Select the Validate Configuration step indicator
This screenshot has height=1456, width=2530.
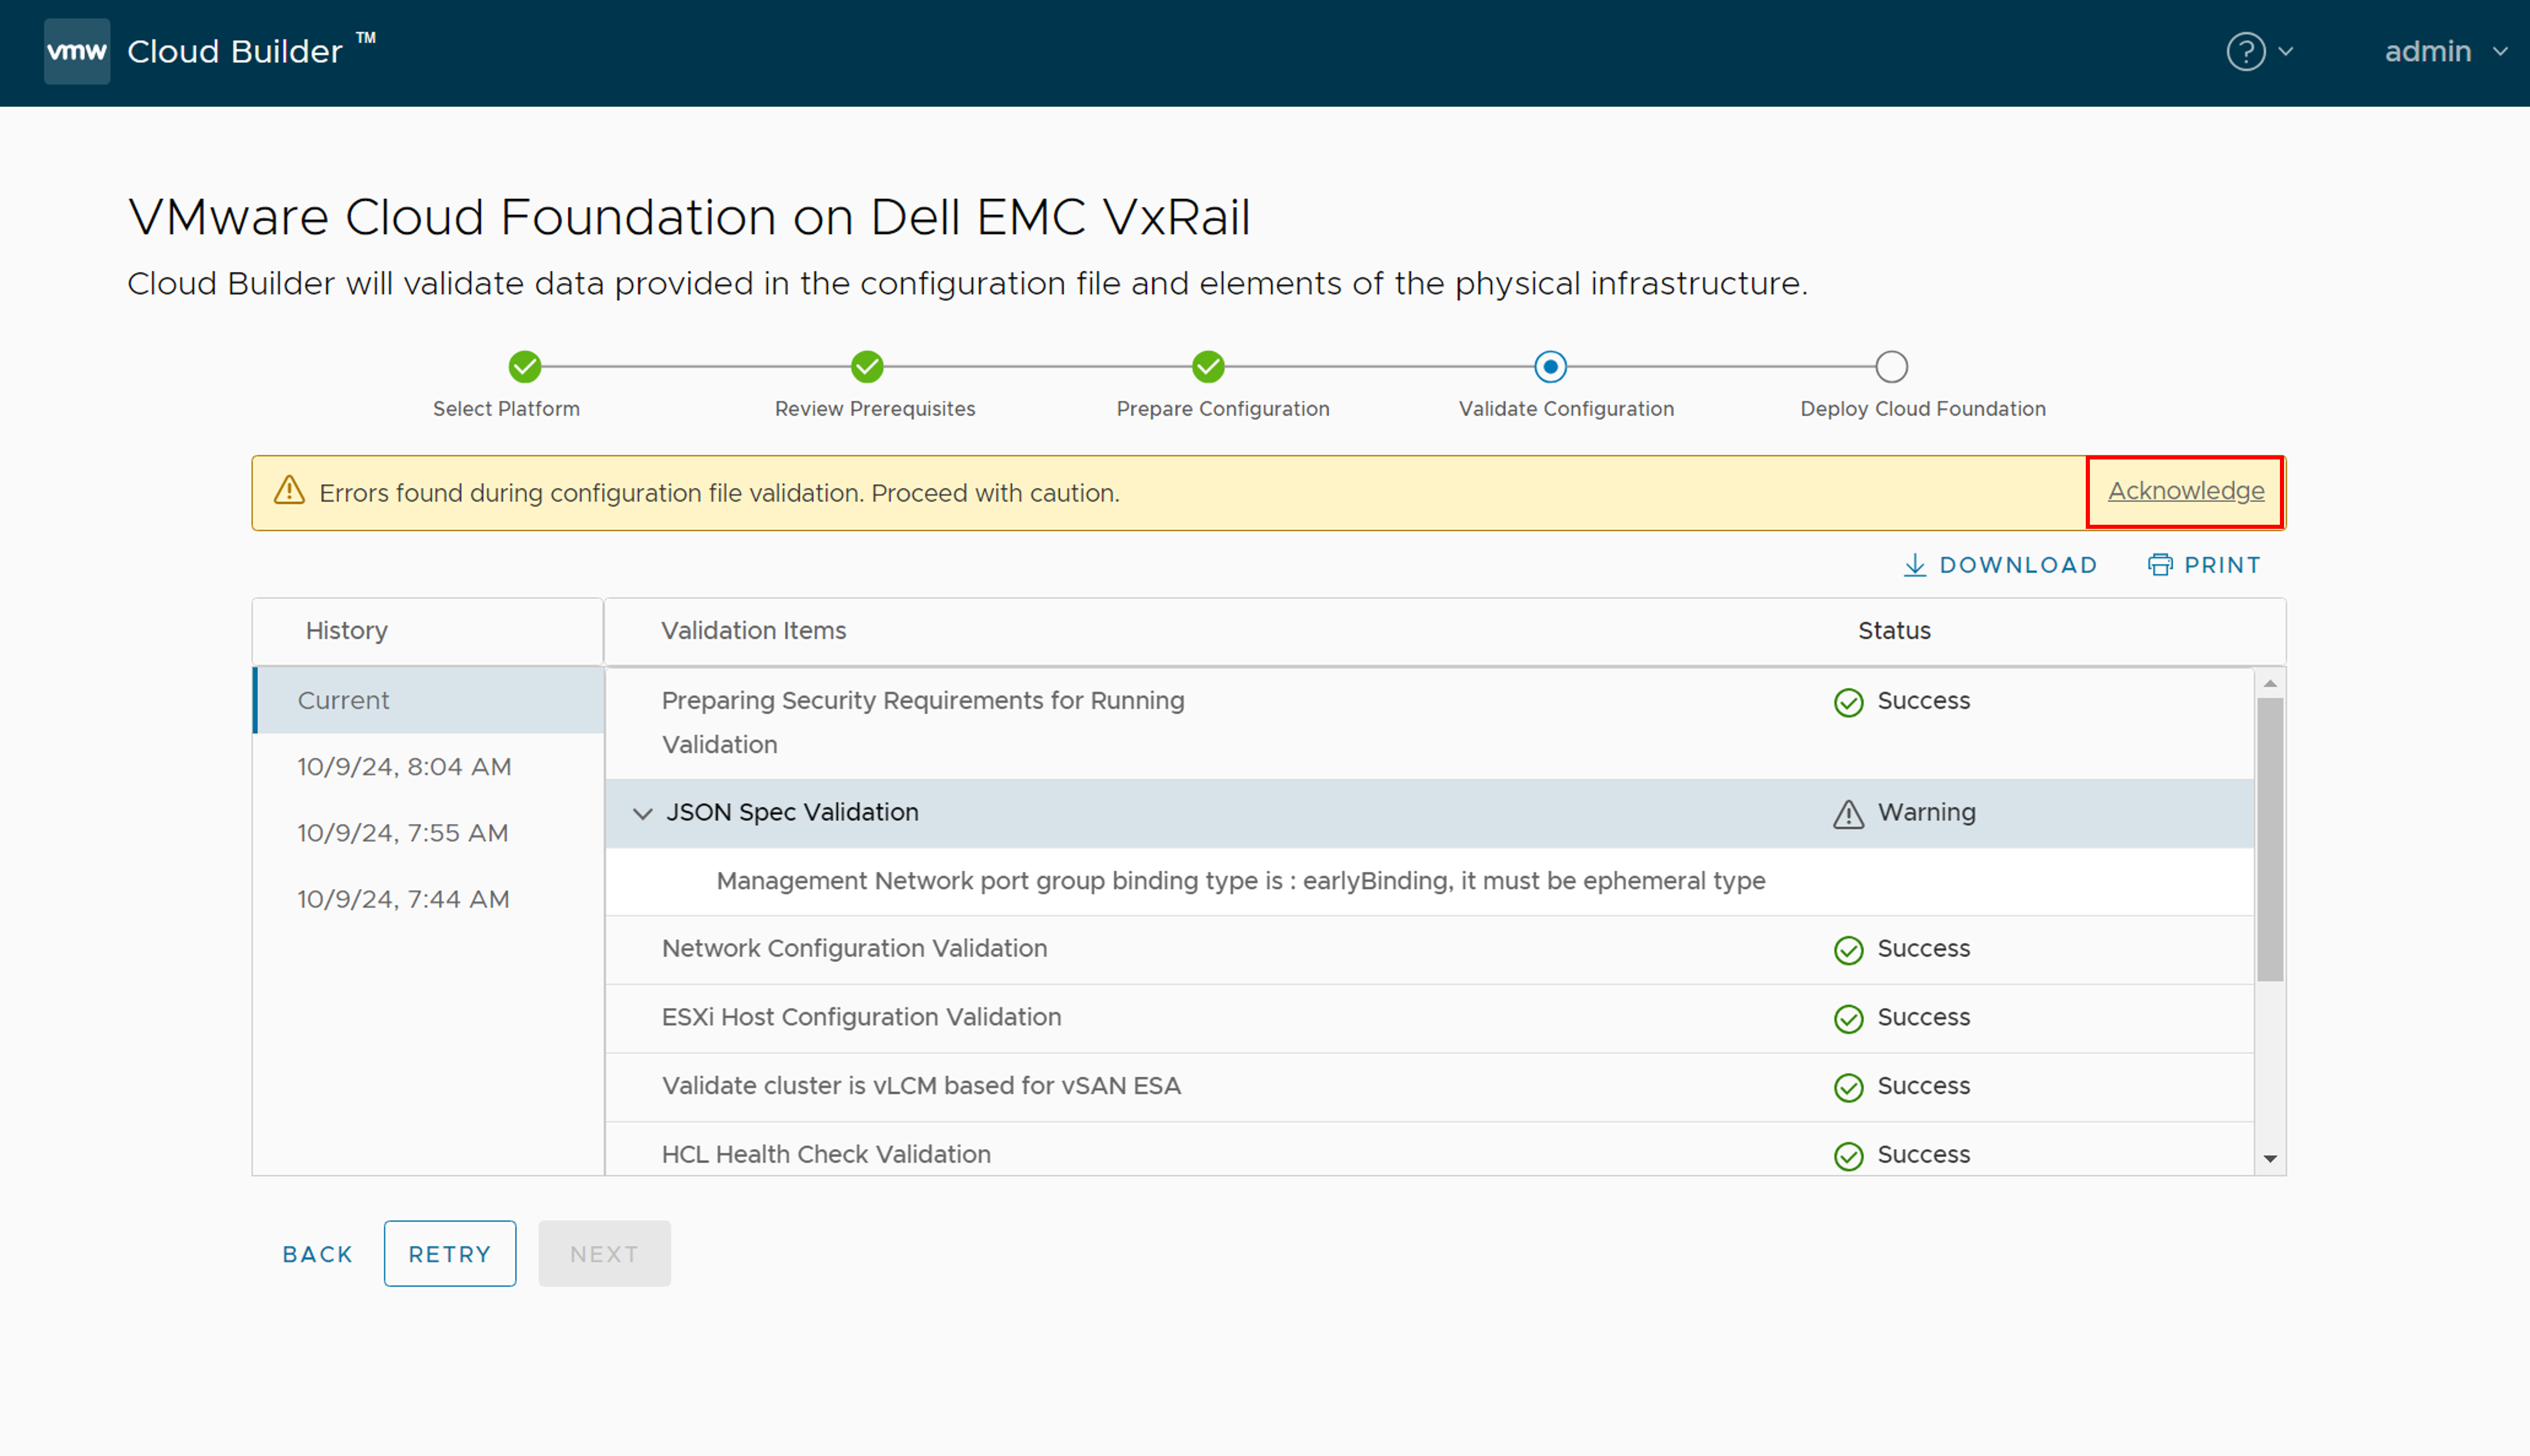coord(1550,367)
